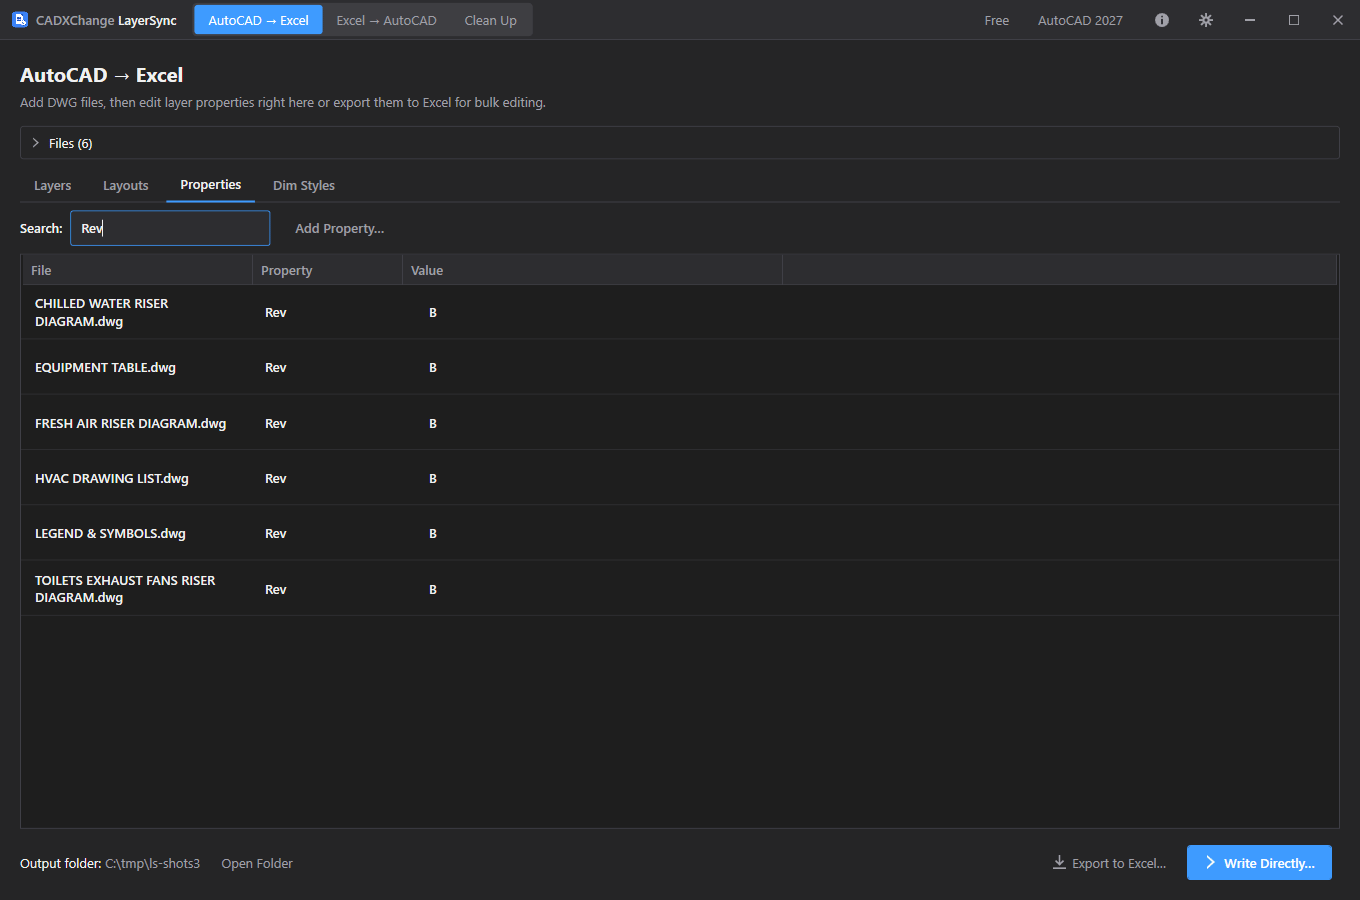Click the output folder path C:\tmp\ls-shots3

tap(152, 863)
